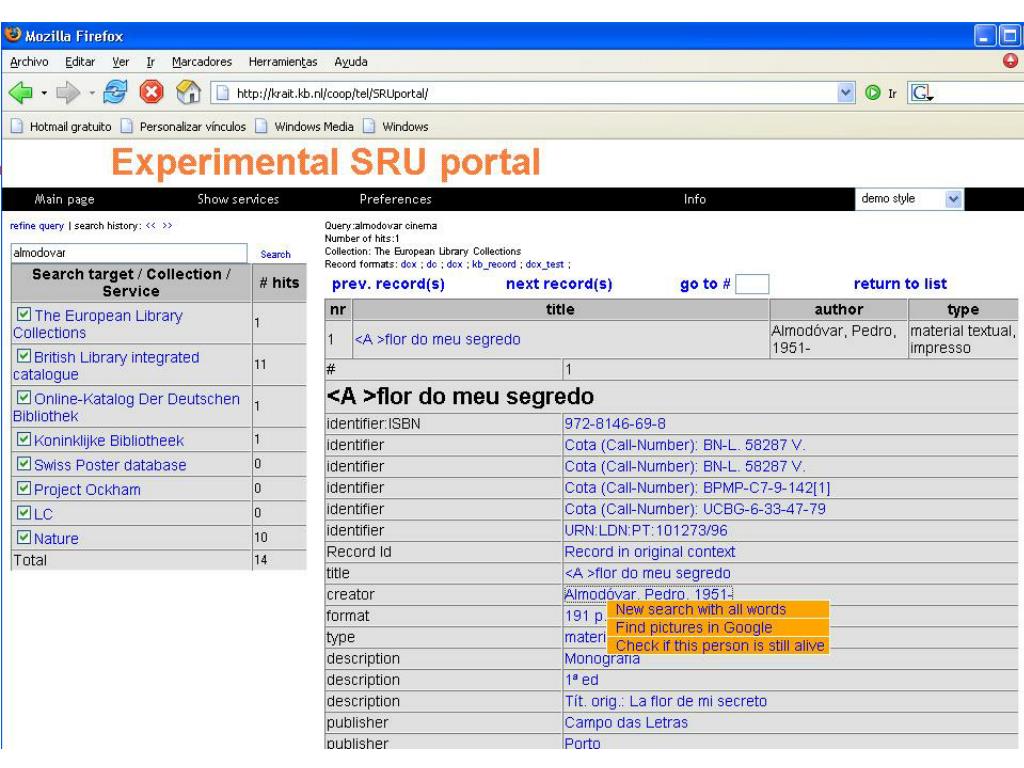The height and width of the screenshot is (768, 1024).
Task: Click the Google search engine icon
Action: point(921,93)
